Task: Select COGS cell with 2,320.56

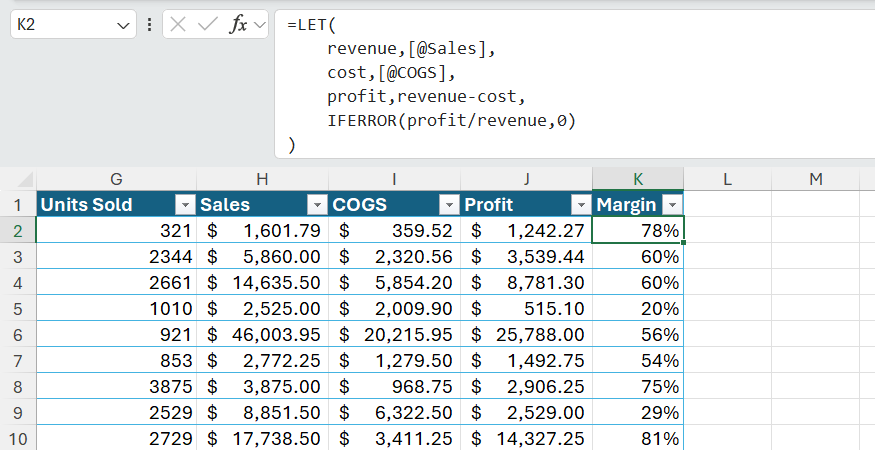Action: click(394, 256)
